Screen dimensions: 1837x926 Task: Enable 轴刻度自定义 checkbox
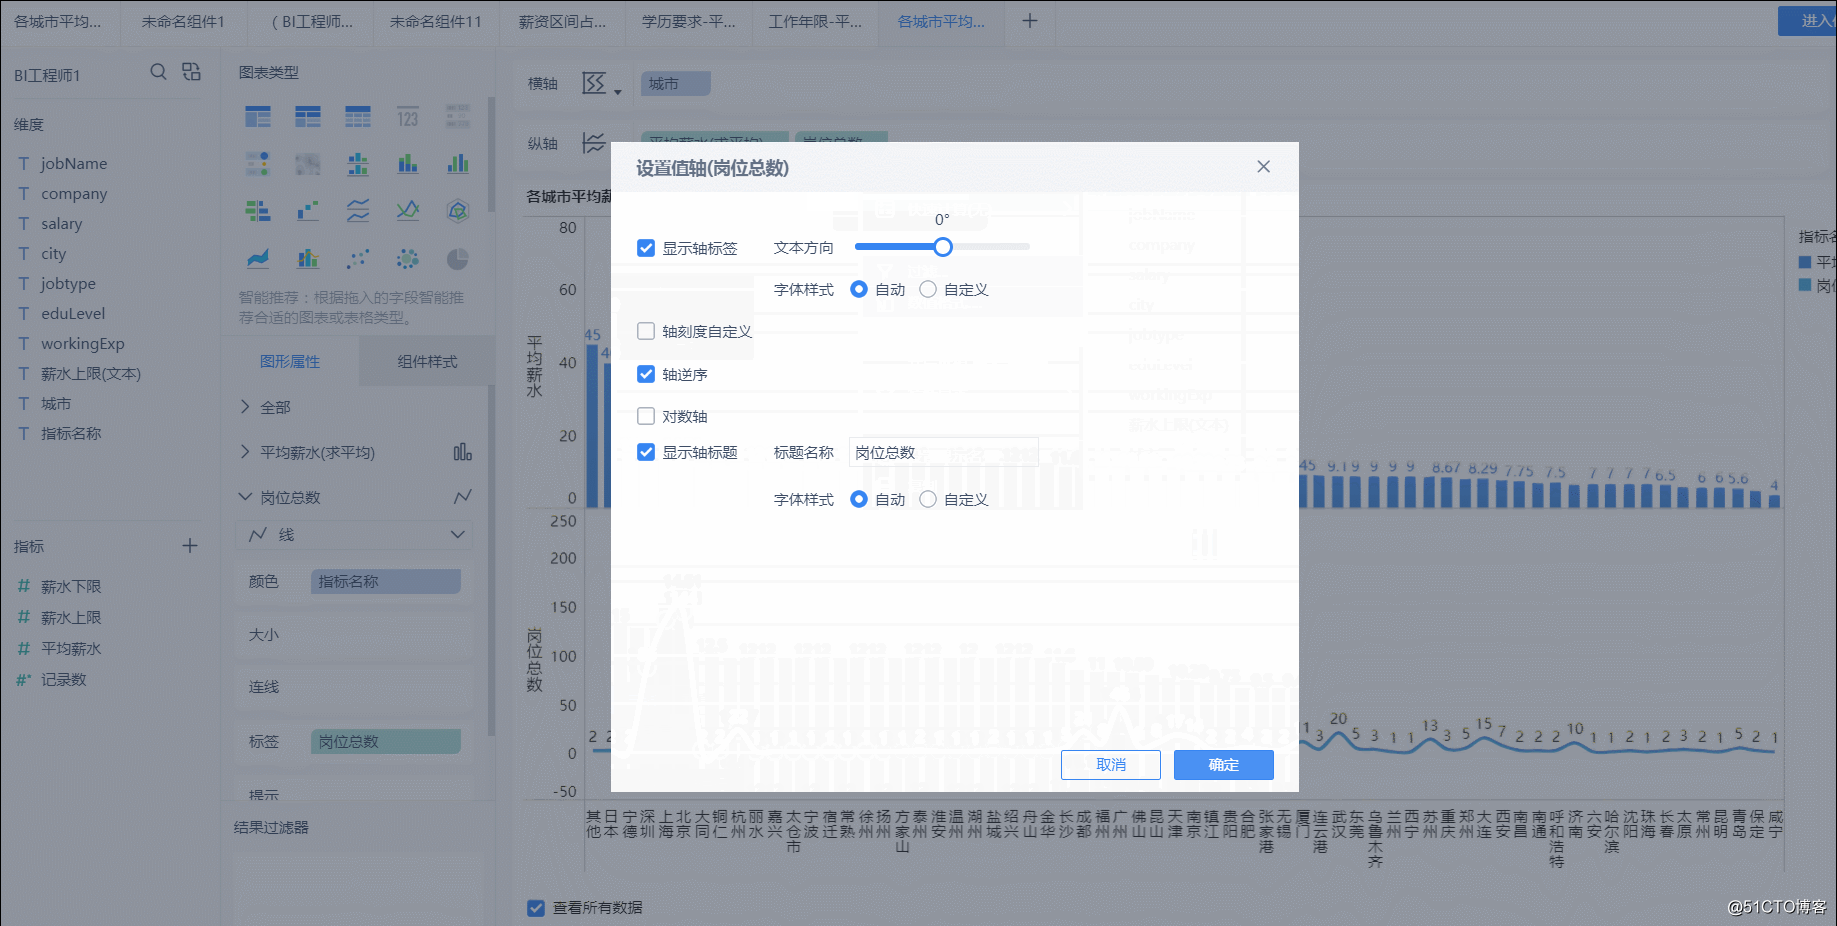[x=646, y=331]
